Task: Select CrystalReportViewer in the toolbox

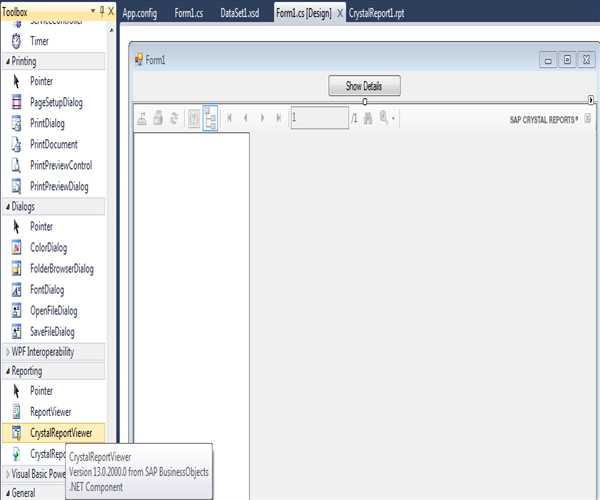Action: [66, 432]
